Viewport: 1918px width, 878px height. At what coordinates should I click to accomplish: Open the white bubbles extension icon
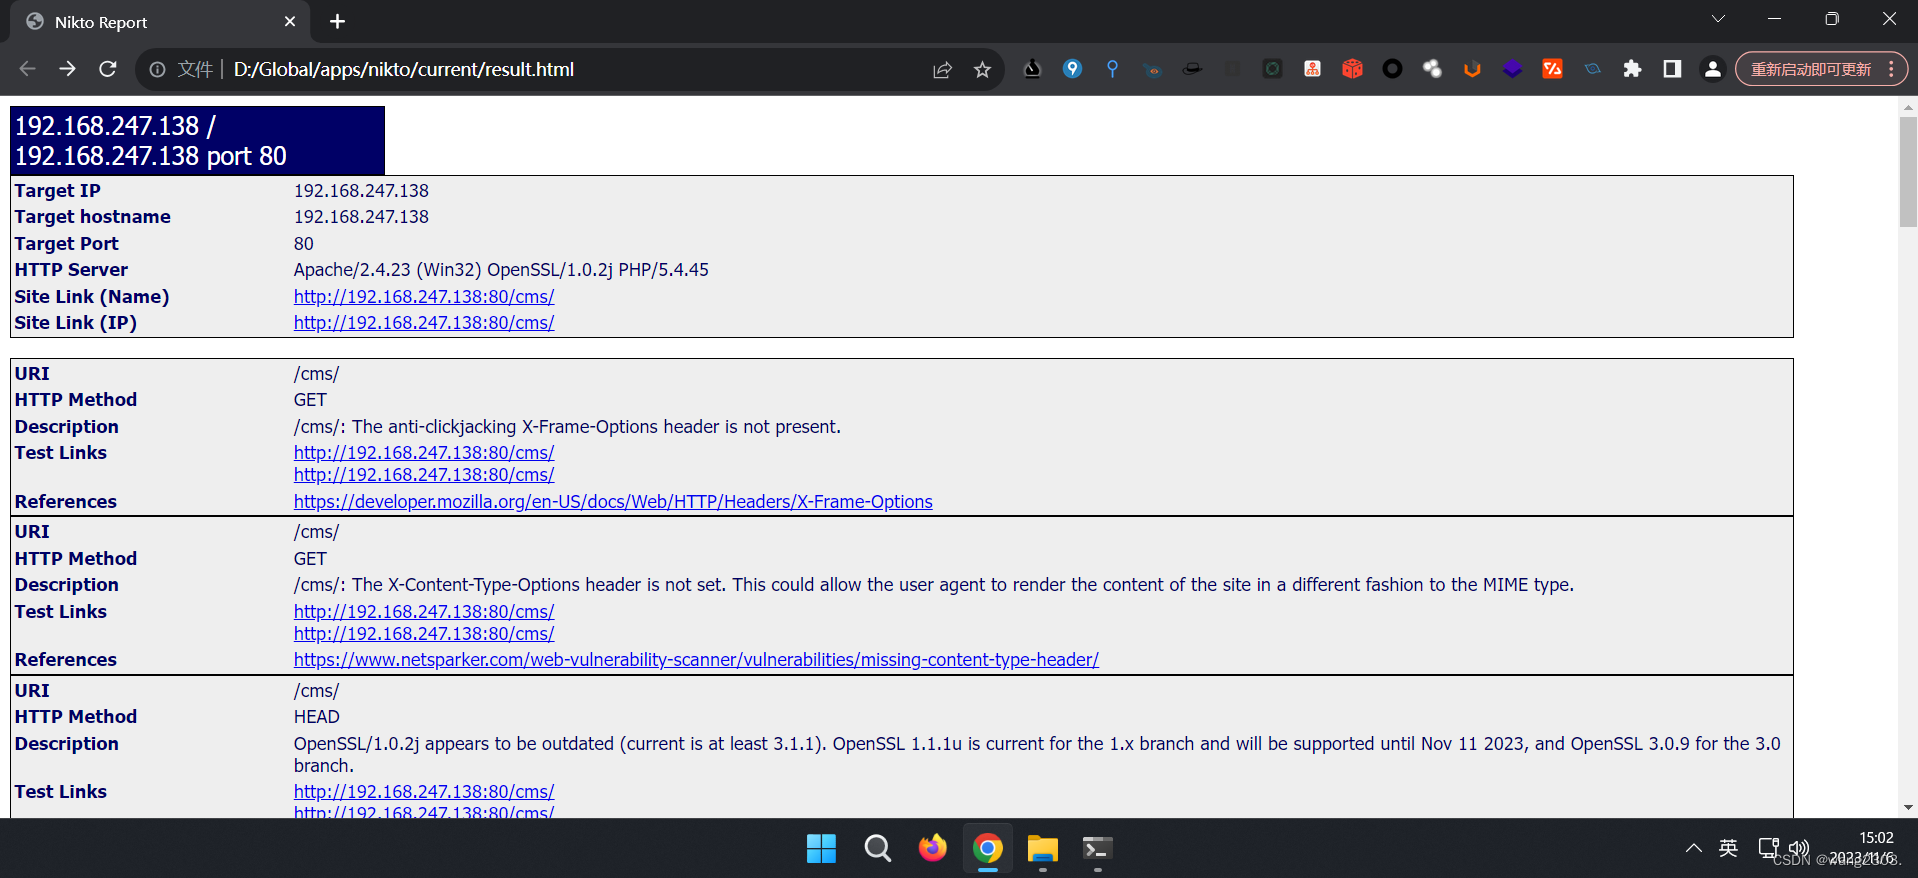click(1432, 69)
